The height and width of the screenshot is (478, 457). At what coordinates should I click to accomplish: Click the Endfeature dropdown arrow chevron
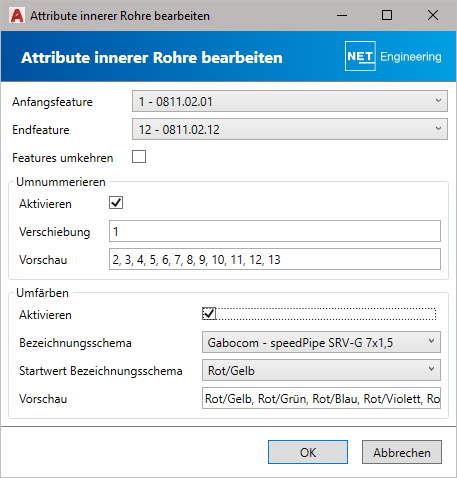pyautogui.click(x=438, y=128)
